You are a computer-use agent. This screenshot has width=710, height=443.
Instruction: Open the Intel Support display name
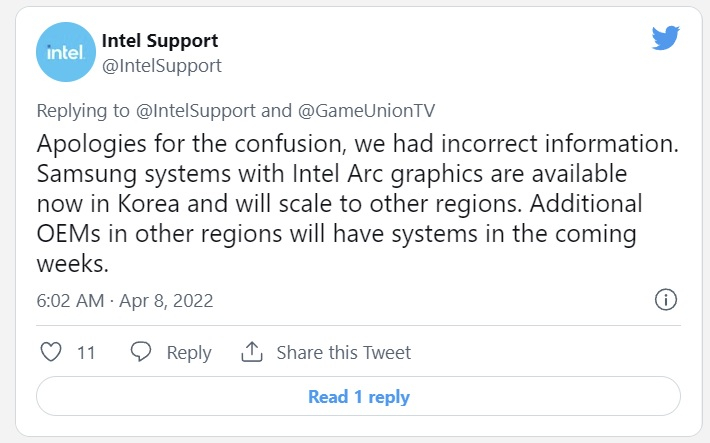click(160, 41)
